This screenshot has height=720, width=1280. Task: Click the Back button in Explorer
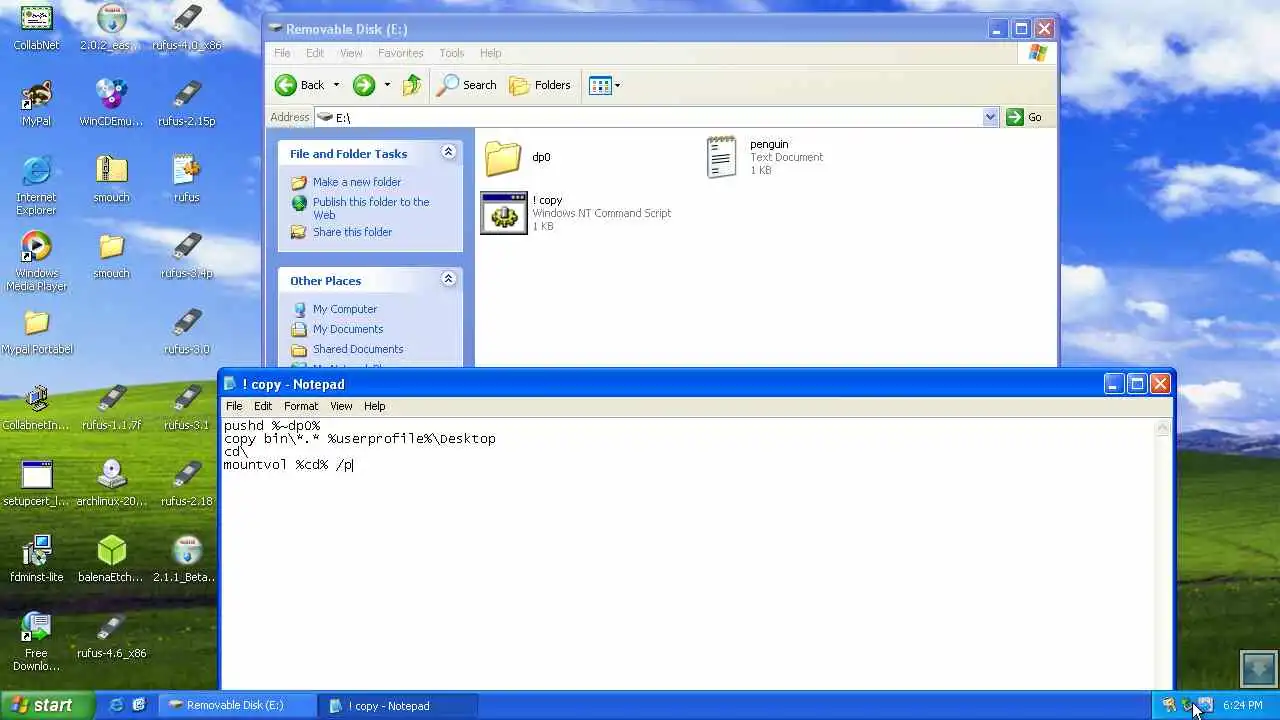click(300, 85)
